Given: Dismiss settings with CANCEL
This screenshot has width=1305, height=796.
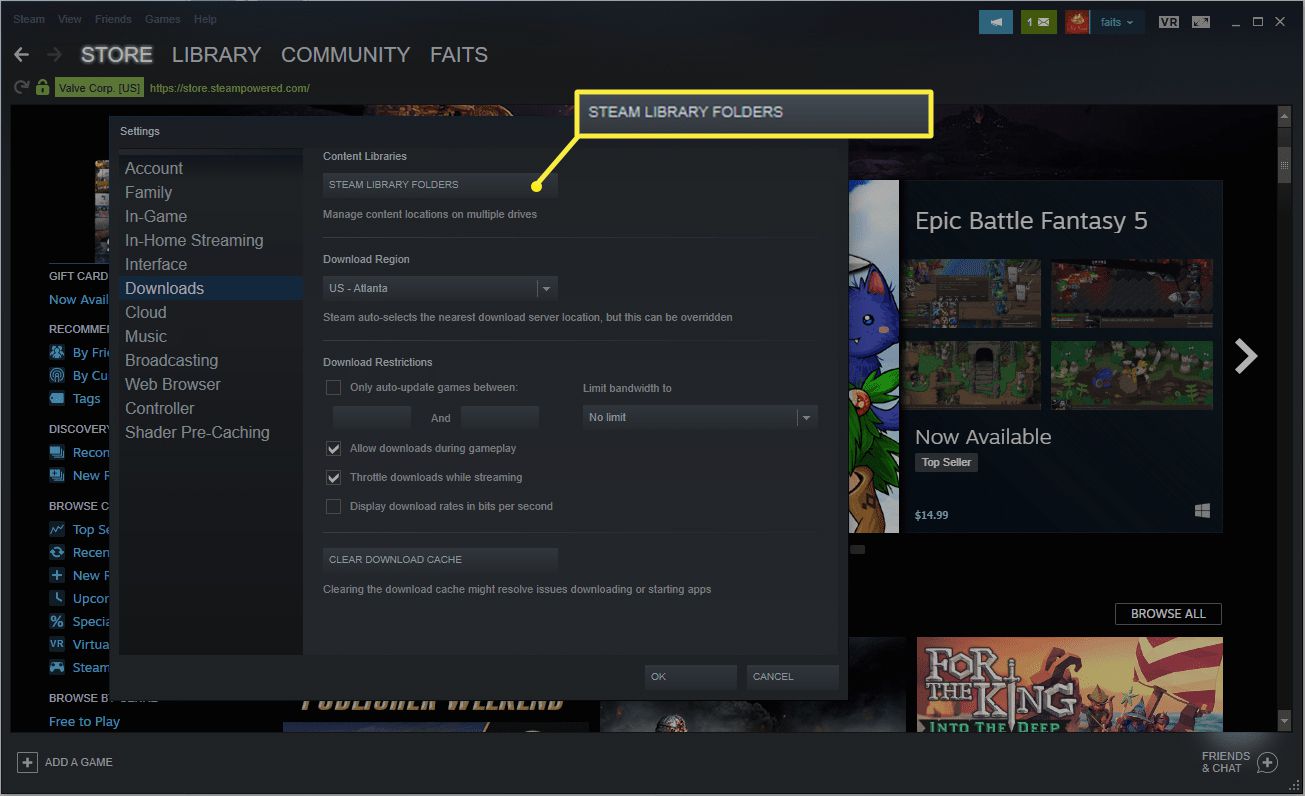Looking at the screenshot, I should [792, 676].
